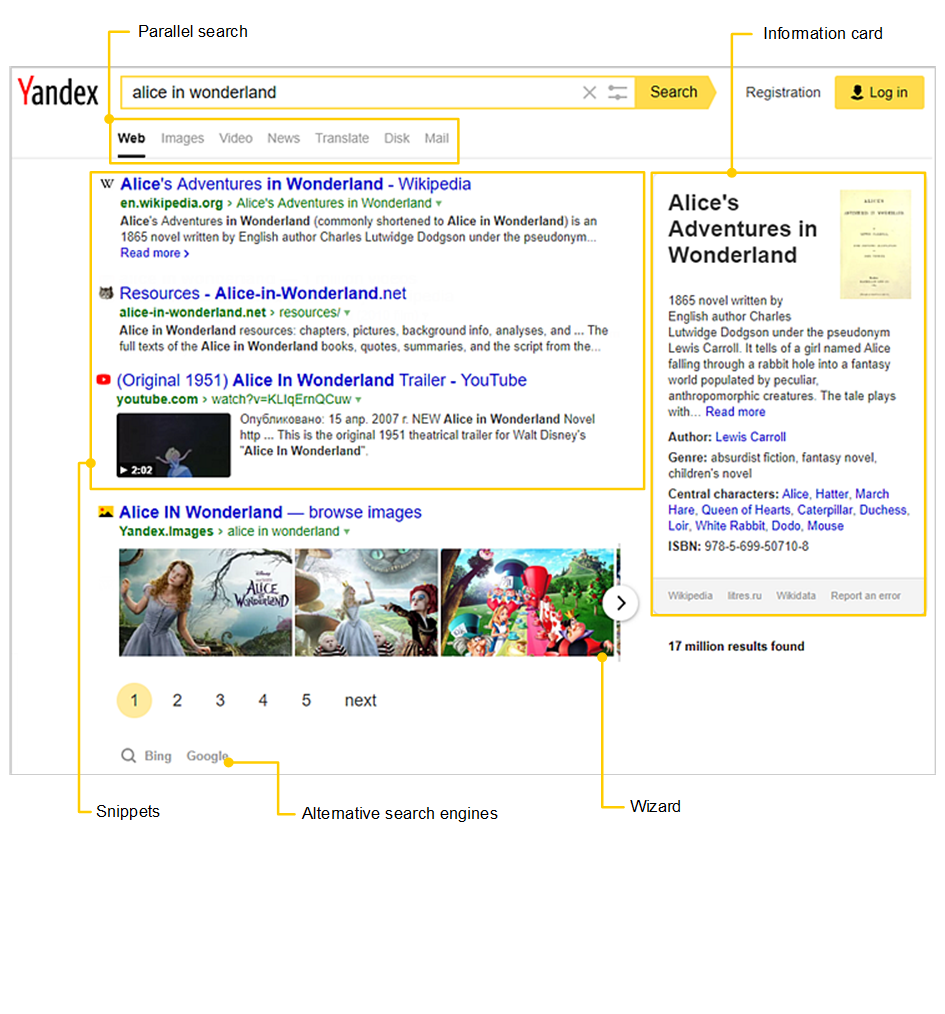Open the Hatter character link
Image resolution: width=945 pixels, height=1014 pixels.
coord(832,494)
